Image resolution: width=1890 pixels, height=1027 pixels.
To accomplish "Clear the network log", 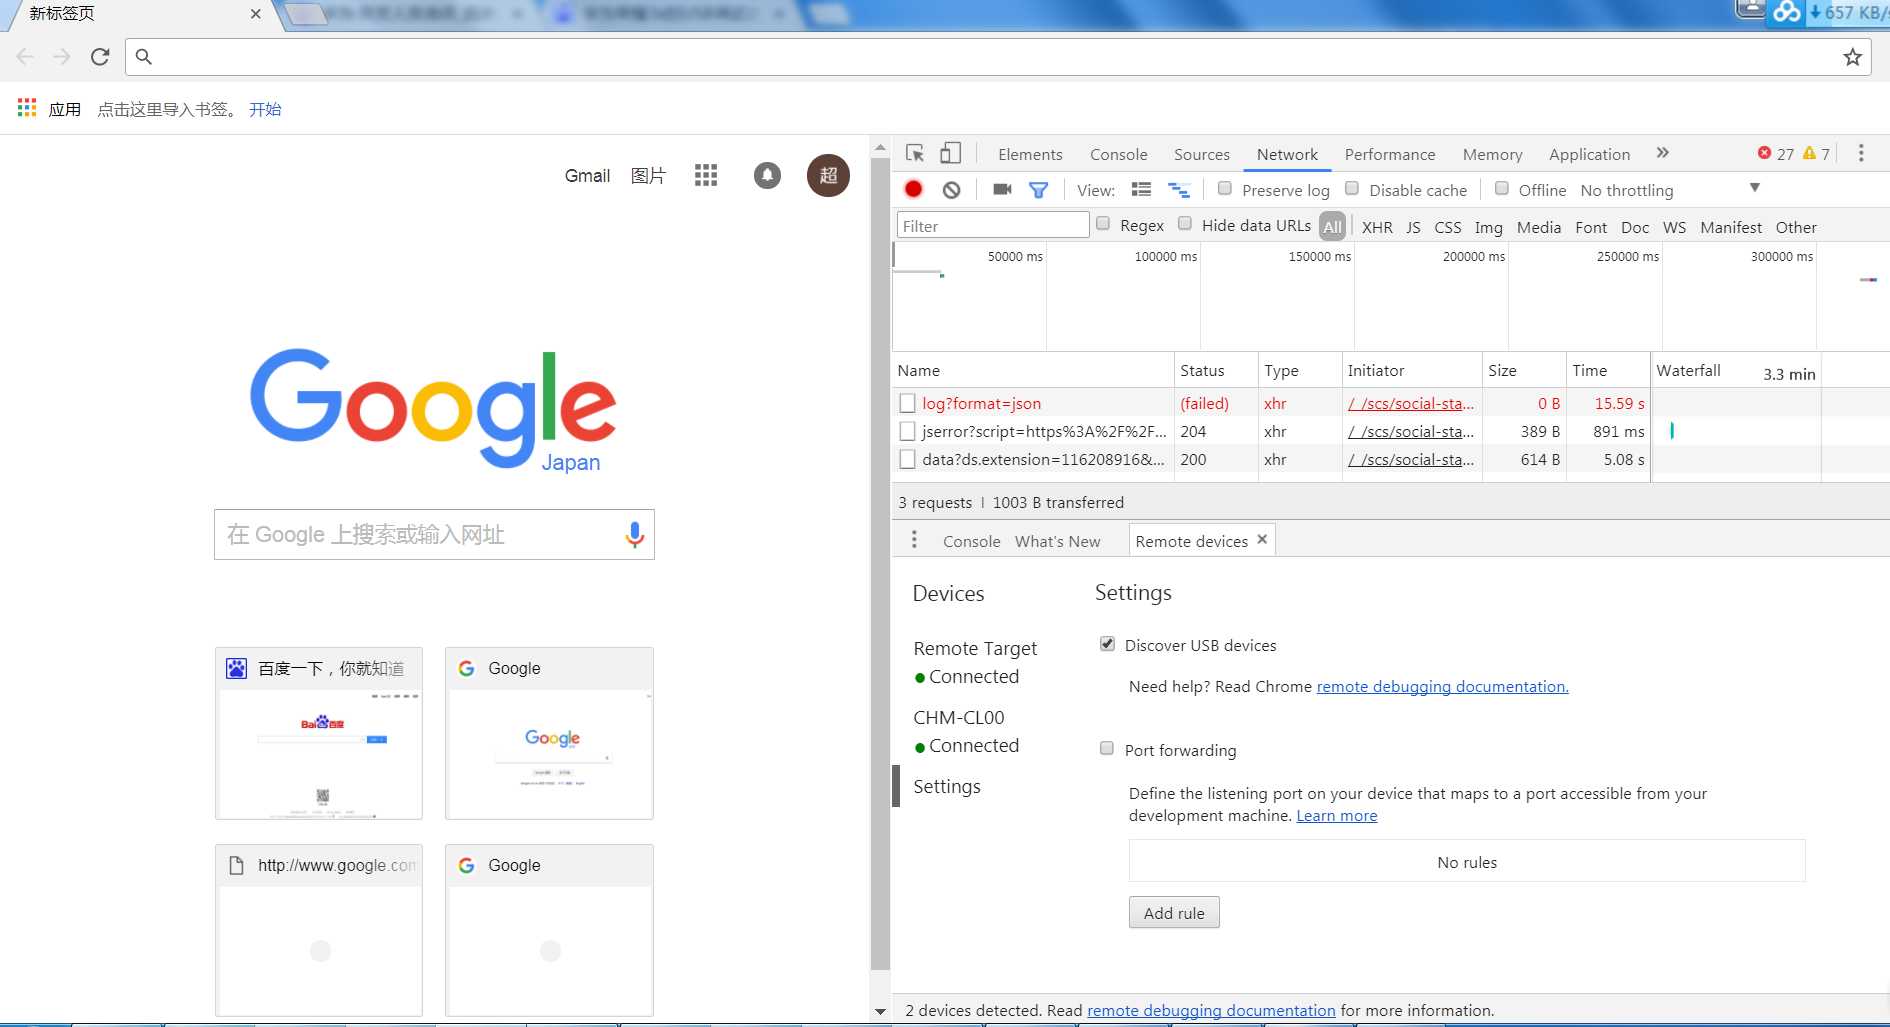I will click(x=952, y=190).
